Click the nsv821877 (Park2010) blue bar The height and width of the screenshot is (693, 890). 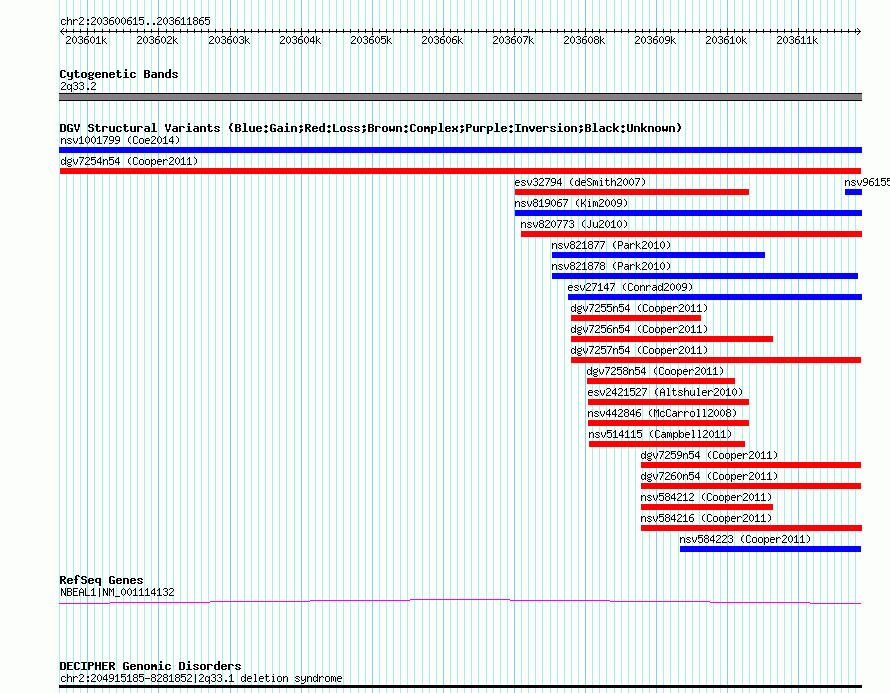(x=658, y=255)
